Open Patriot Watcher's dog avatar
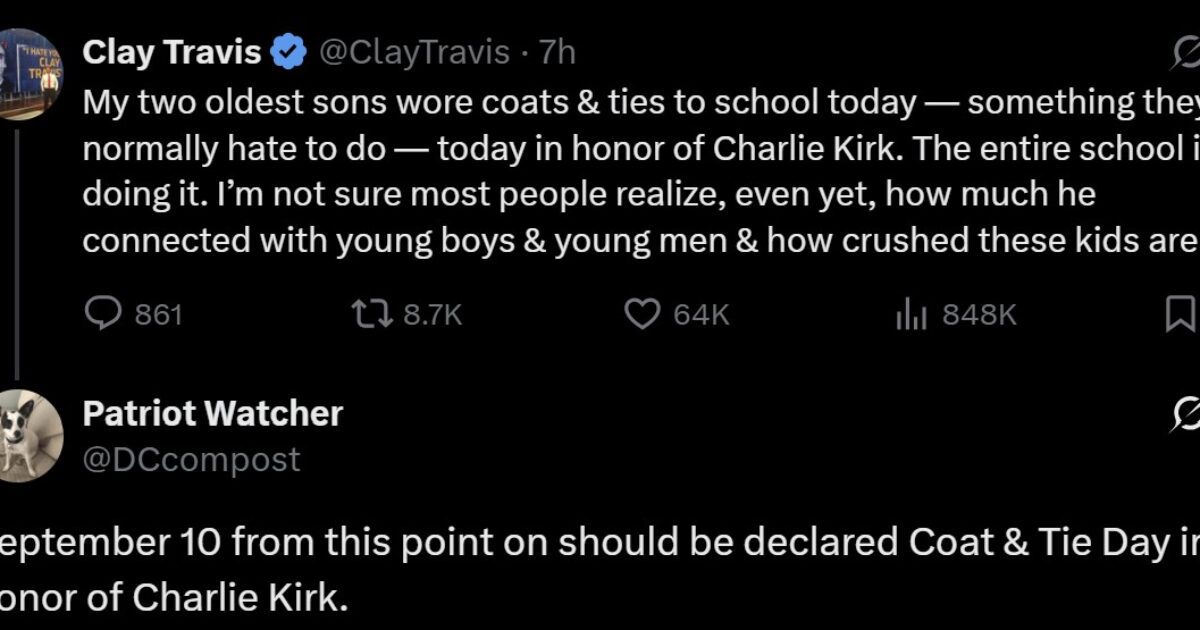 tap(30, 437)
